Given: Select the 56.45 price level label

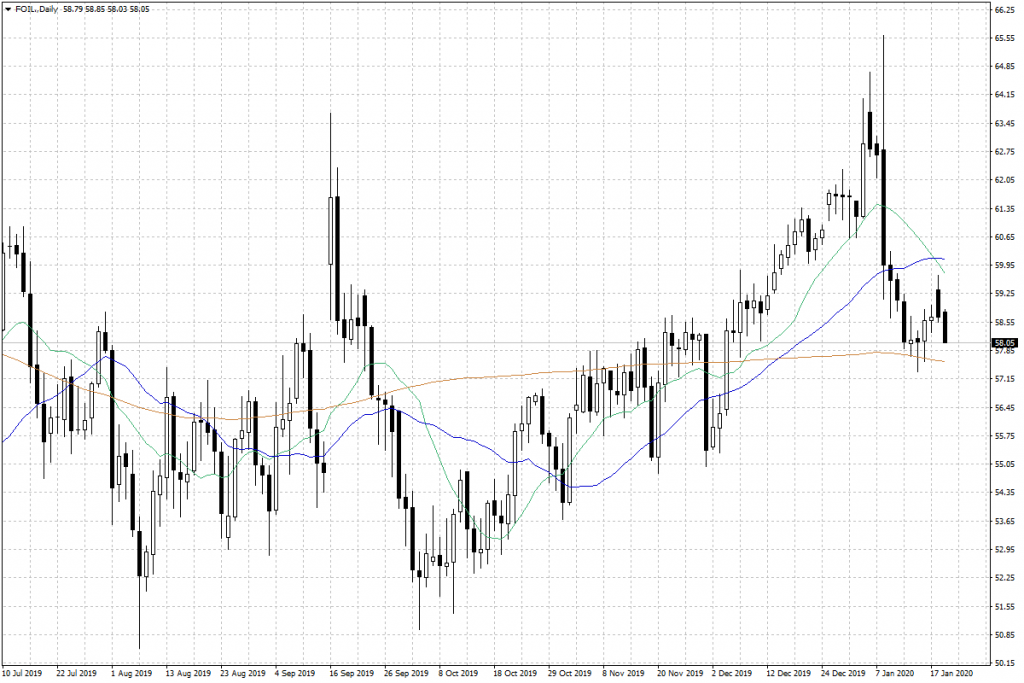Looking at the screenshot, I should [1005, 408].
